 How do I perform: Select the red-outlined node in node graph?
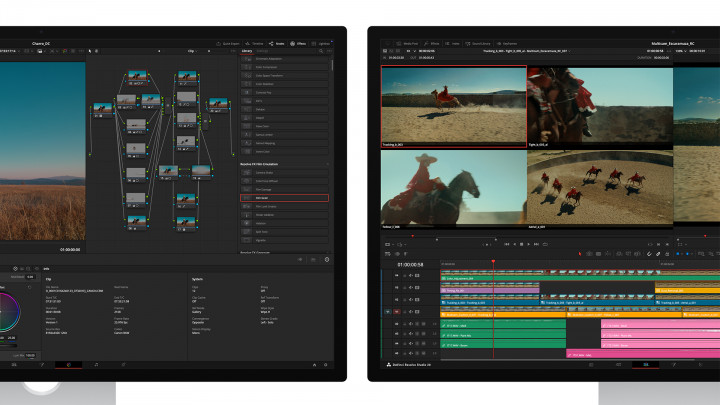[137, 78]
